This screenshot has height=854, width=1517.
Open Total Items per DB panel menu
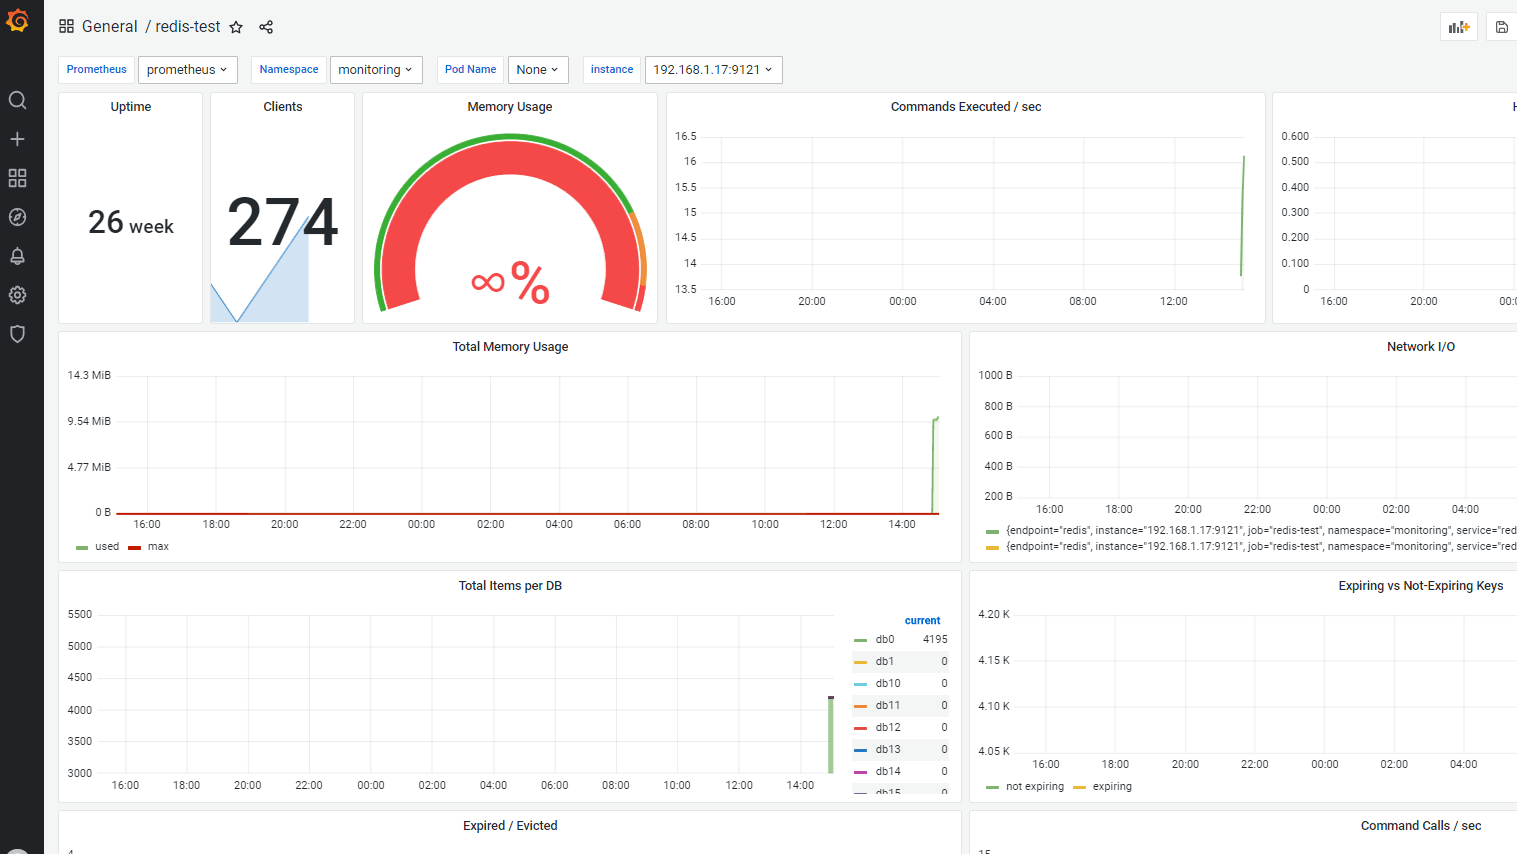click(x=510, y=586)
